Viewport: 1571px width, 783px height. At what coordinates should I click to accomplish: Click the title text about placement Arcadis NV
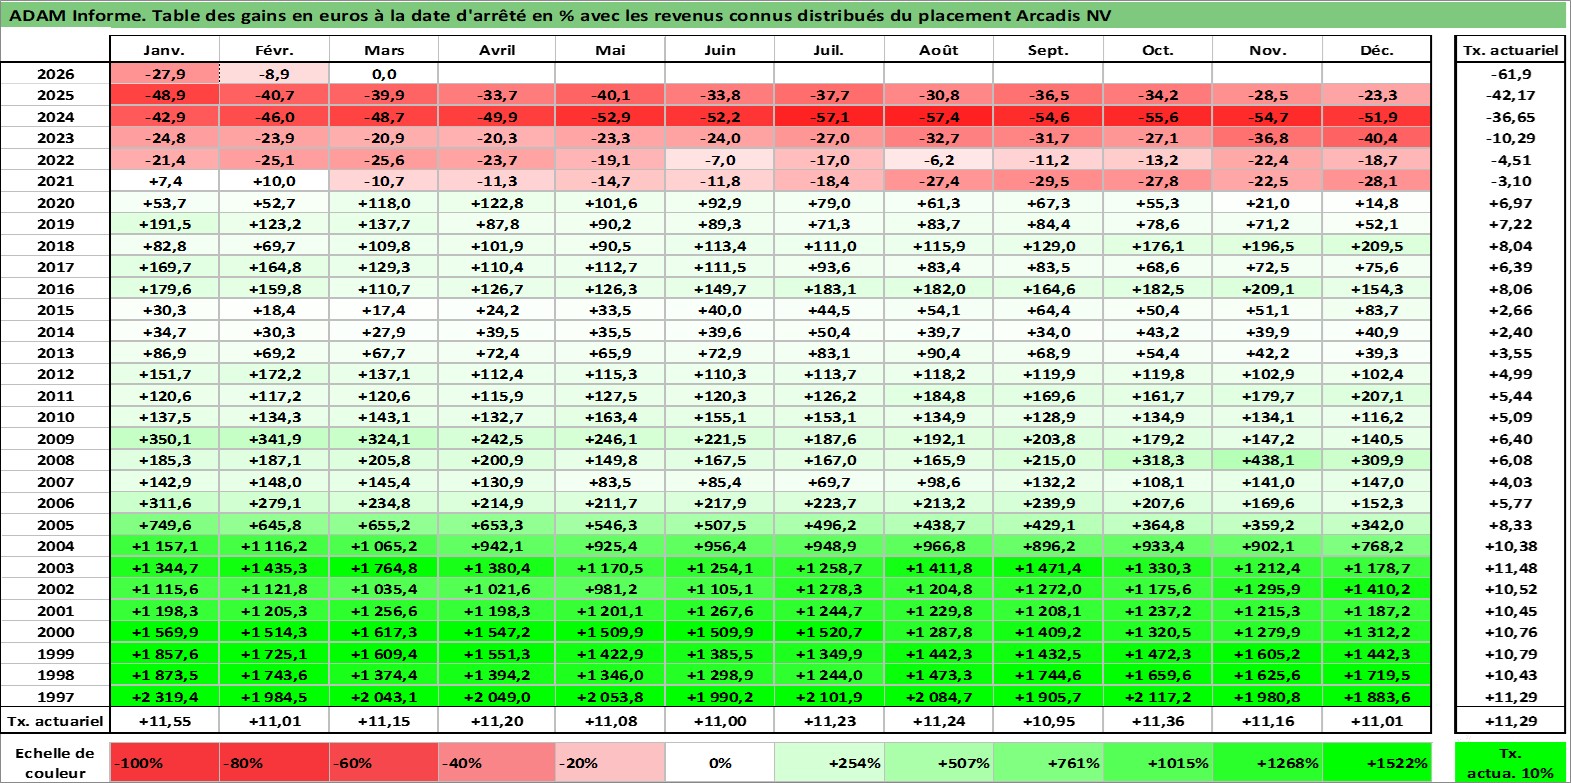pyautogui.click(x=560, y=16)
